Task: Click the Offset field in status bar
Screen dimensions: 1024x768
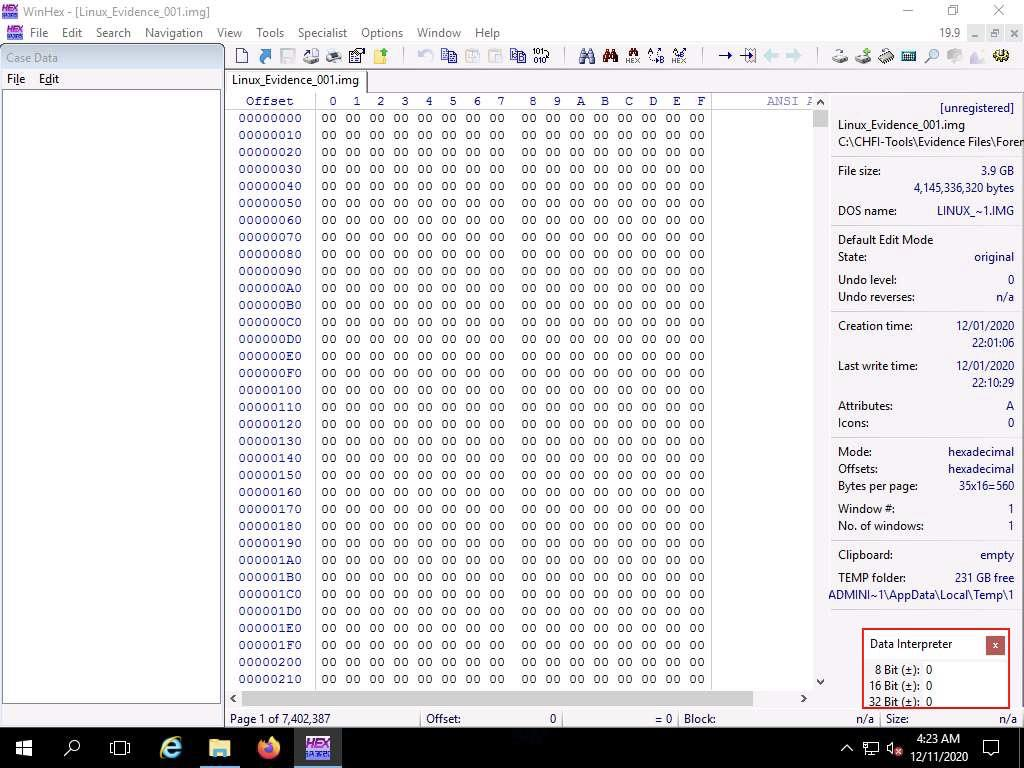Action: click(x=490, y=718)
